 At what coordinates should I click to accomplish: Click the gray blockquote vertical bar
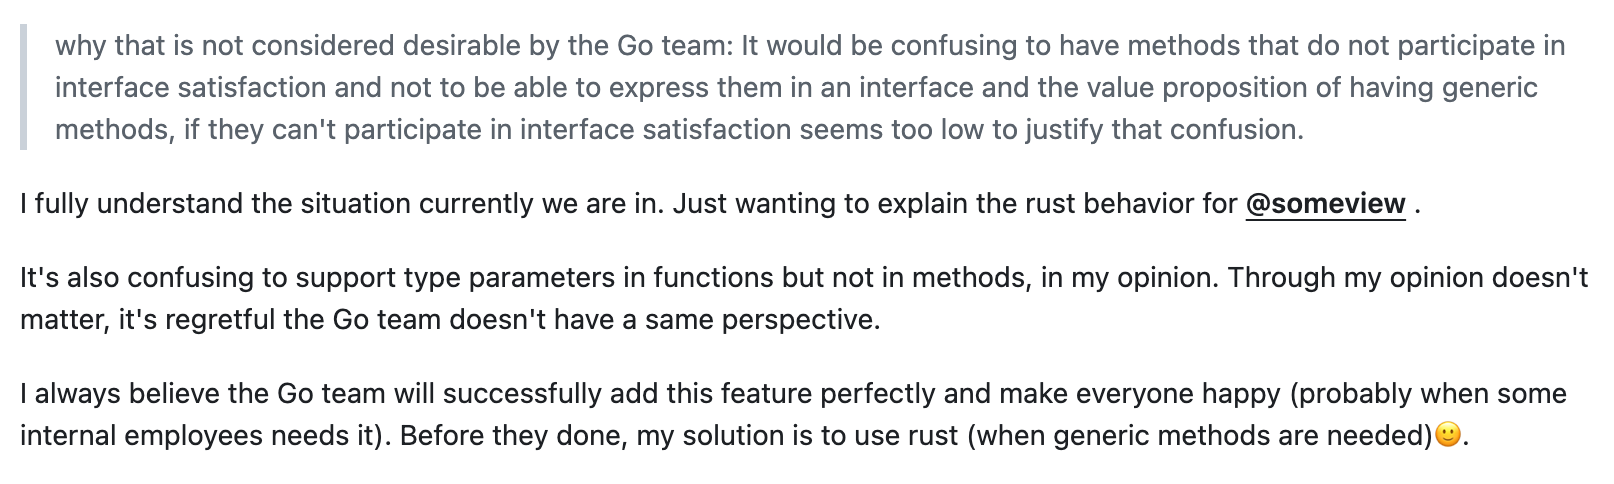click(x=23, y=87)
